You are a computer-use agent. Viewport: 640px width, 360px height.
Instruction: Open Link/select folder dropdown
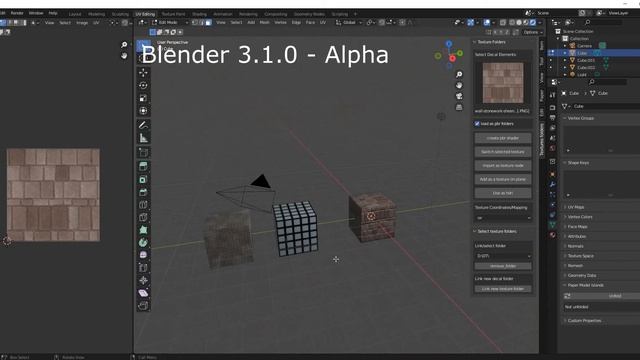[503, 256]
